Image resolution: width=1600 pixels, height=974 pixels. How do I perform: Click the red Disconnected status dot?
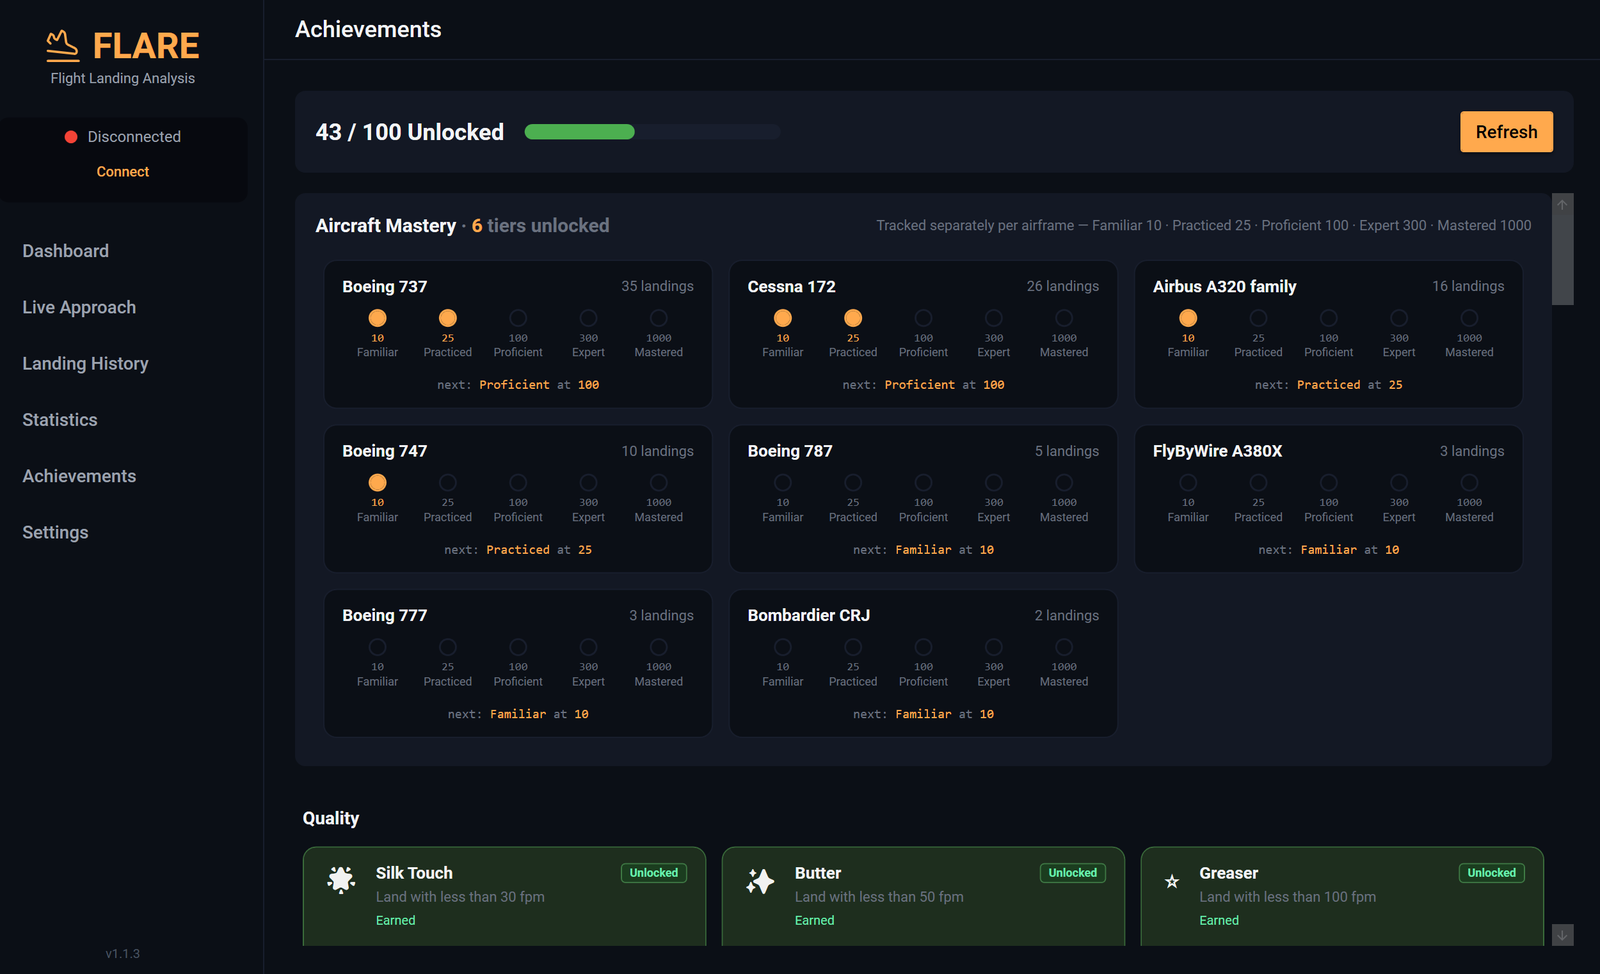click(71, 137)
